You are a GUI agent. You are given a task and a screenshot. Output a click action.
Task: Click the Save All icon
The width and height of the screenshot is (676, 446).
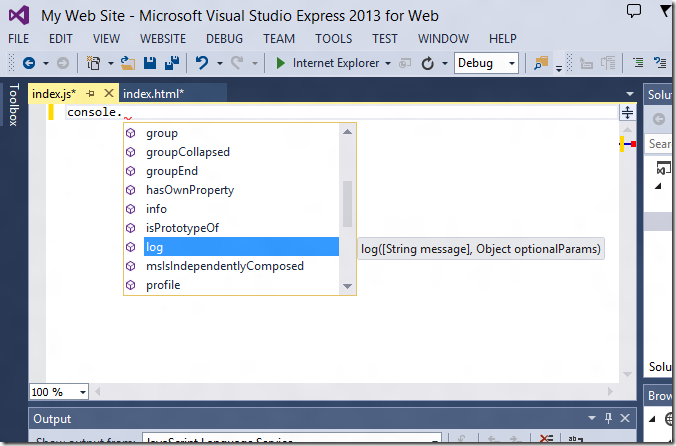171,63
